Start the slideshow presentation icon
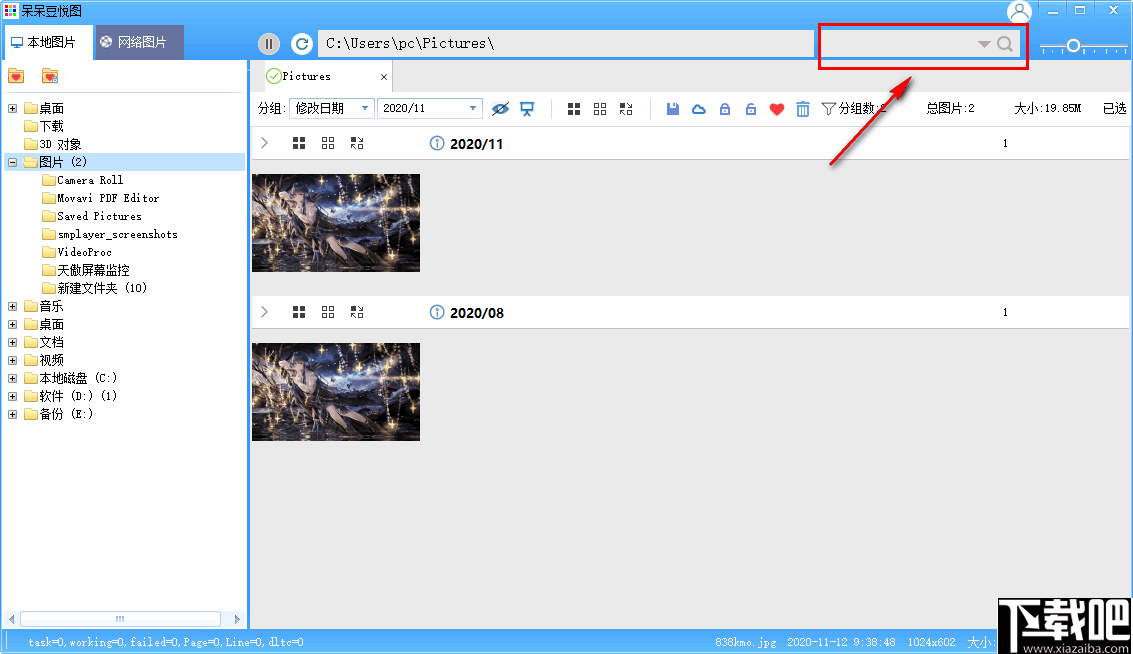 pyautogui.click(x=527, y=109)
